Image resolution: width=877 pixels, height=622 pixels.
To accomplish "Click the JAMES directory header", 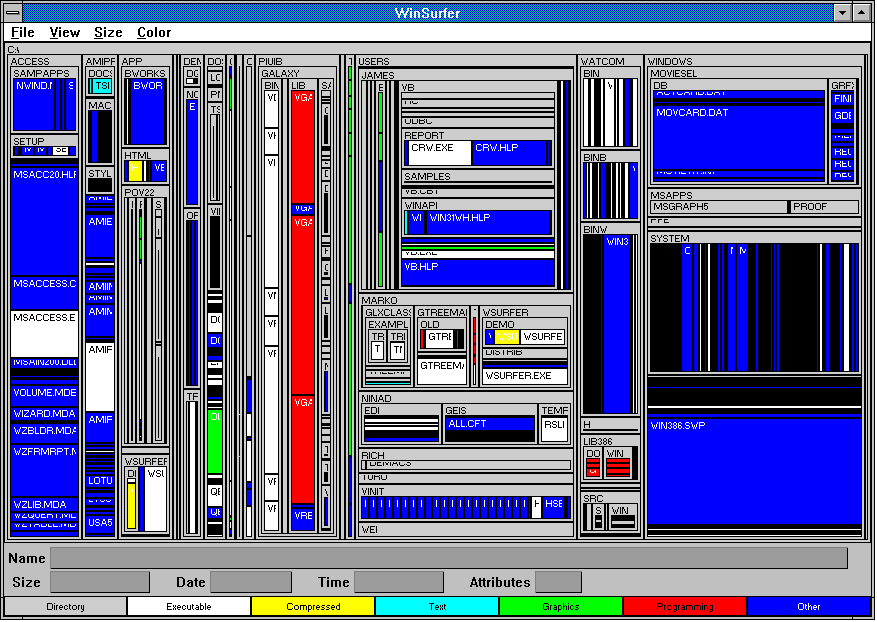I will [x=378, y=75].
